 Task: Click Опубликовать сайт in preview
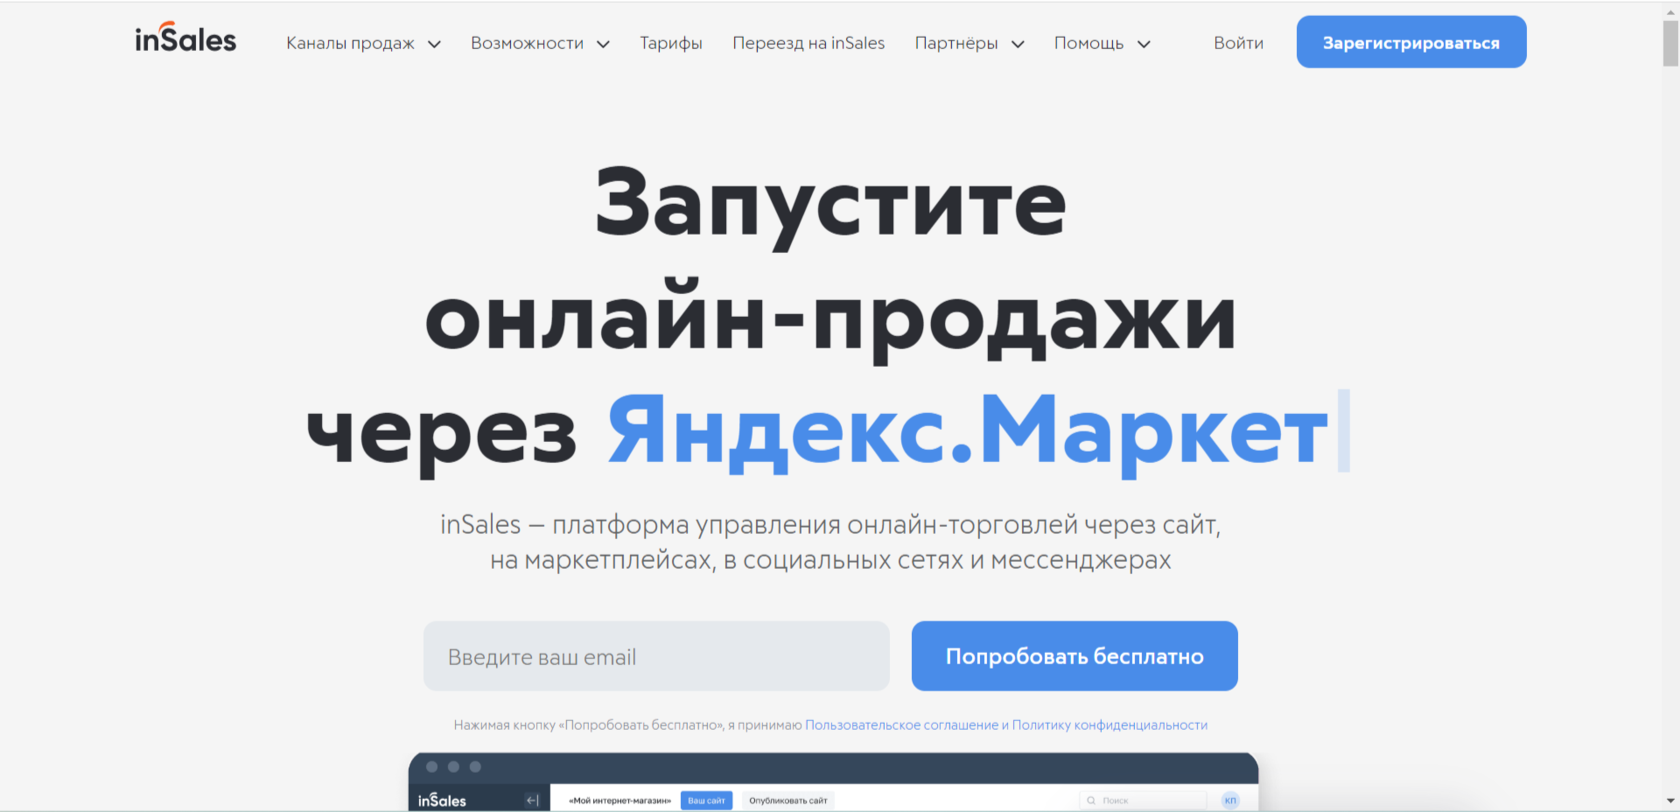(x=788, y=800)
